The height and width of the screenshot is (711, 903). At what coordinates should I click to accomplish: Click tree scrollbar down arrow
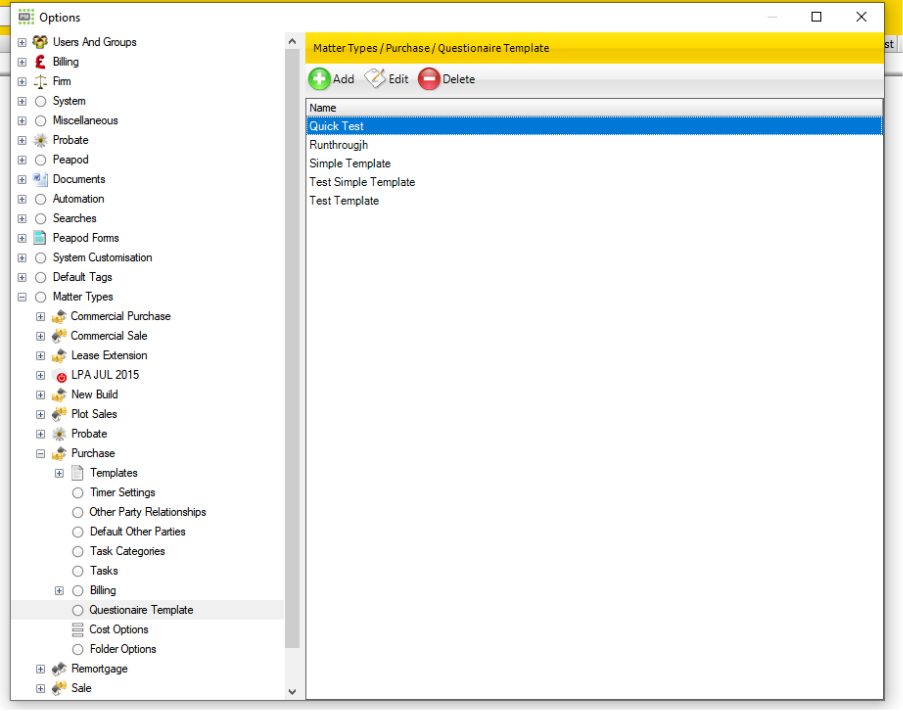click(292, 692)
